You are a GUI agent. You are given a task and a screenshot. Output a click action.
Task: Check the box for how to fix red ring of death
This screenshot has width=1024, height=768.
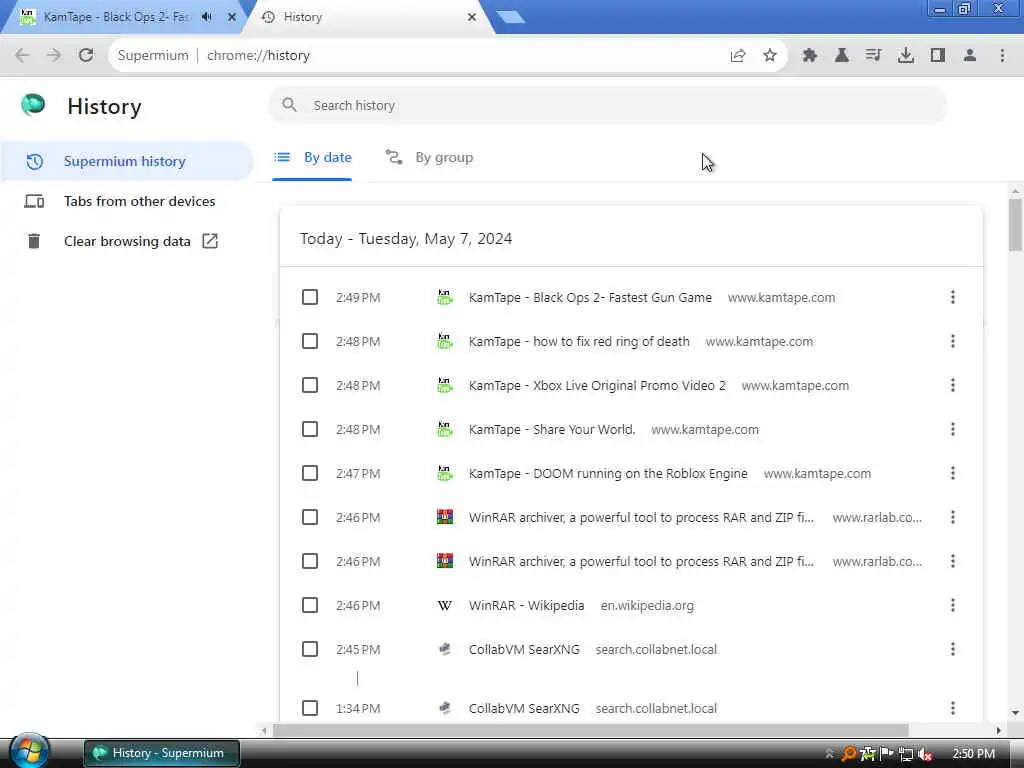pos(310,341)
